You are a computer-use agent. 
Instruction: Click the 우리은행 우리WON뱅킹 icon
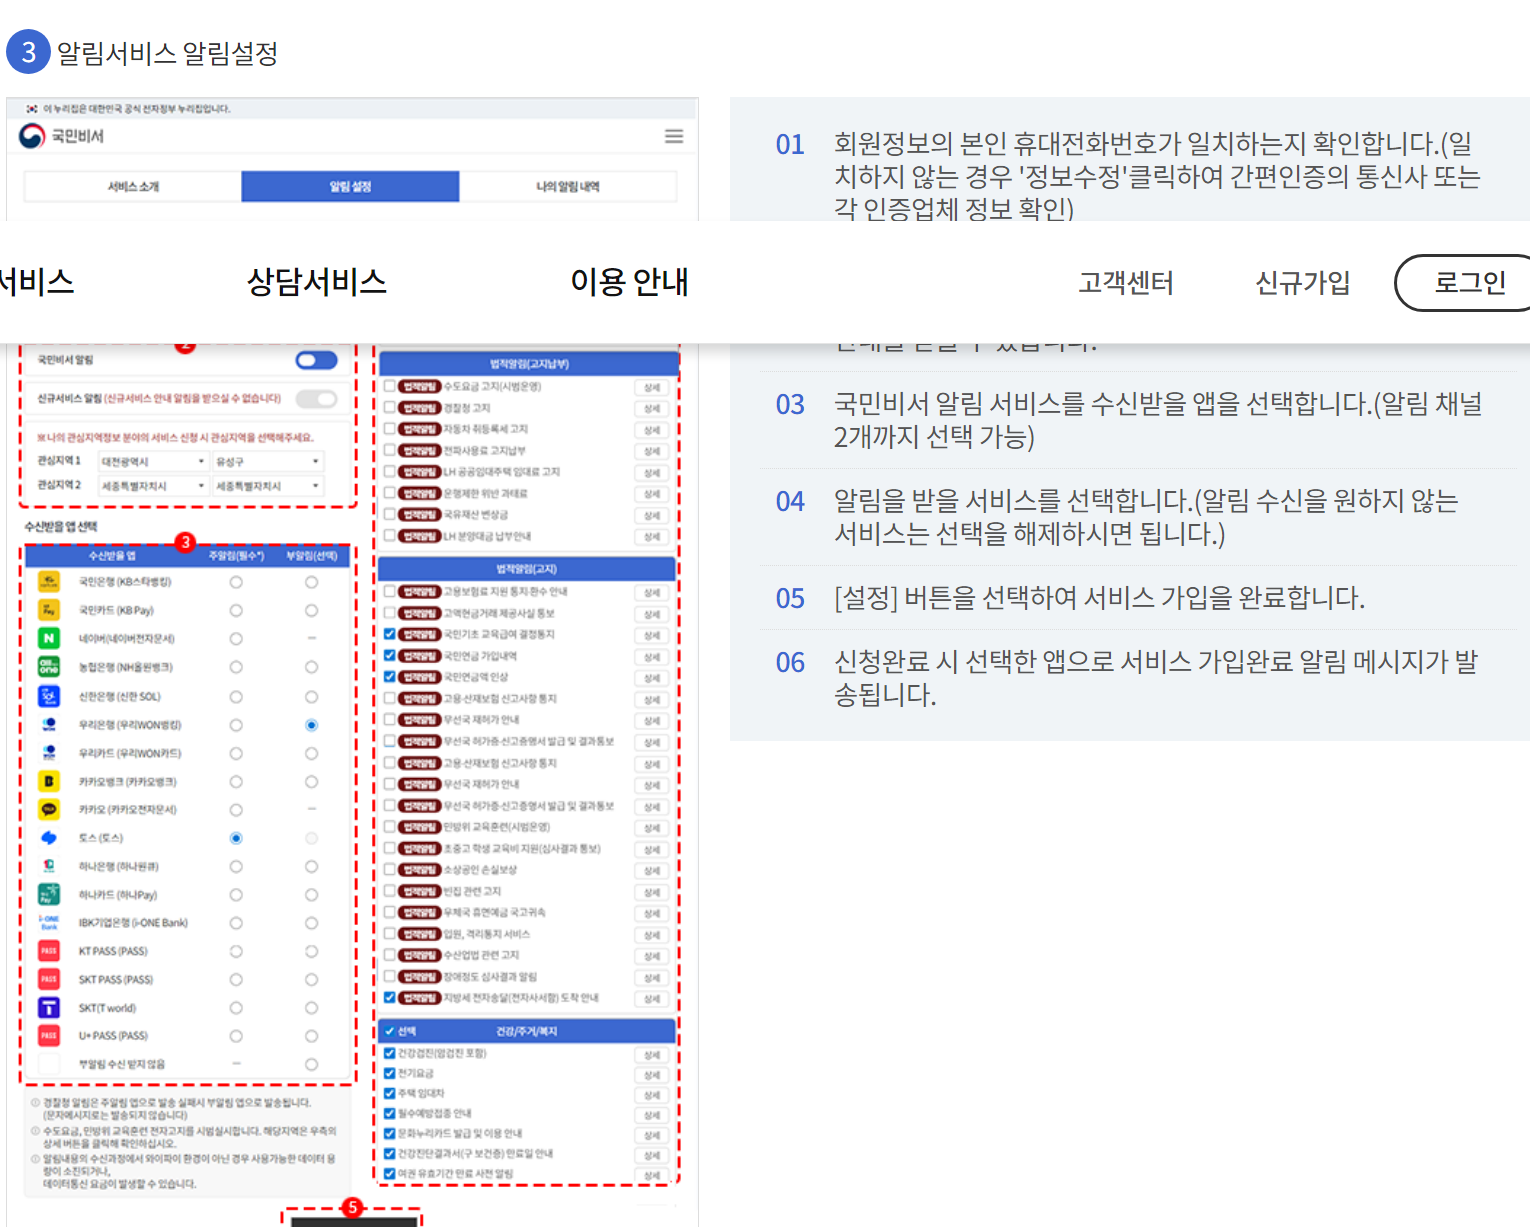click(x=48, y=725)
